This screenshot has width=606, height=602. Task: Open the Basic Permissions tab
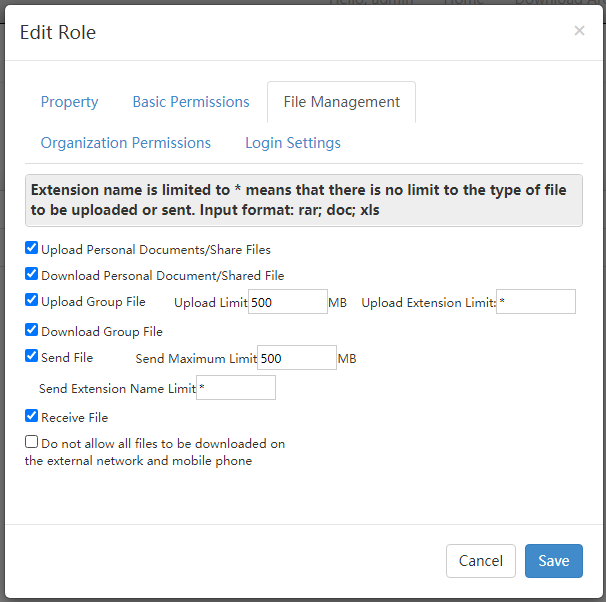[191, 102]
